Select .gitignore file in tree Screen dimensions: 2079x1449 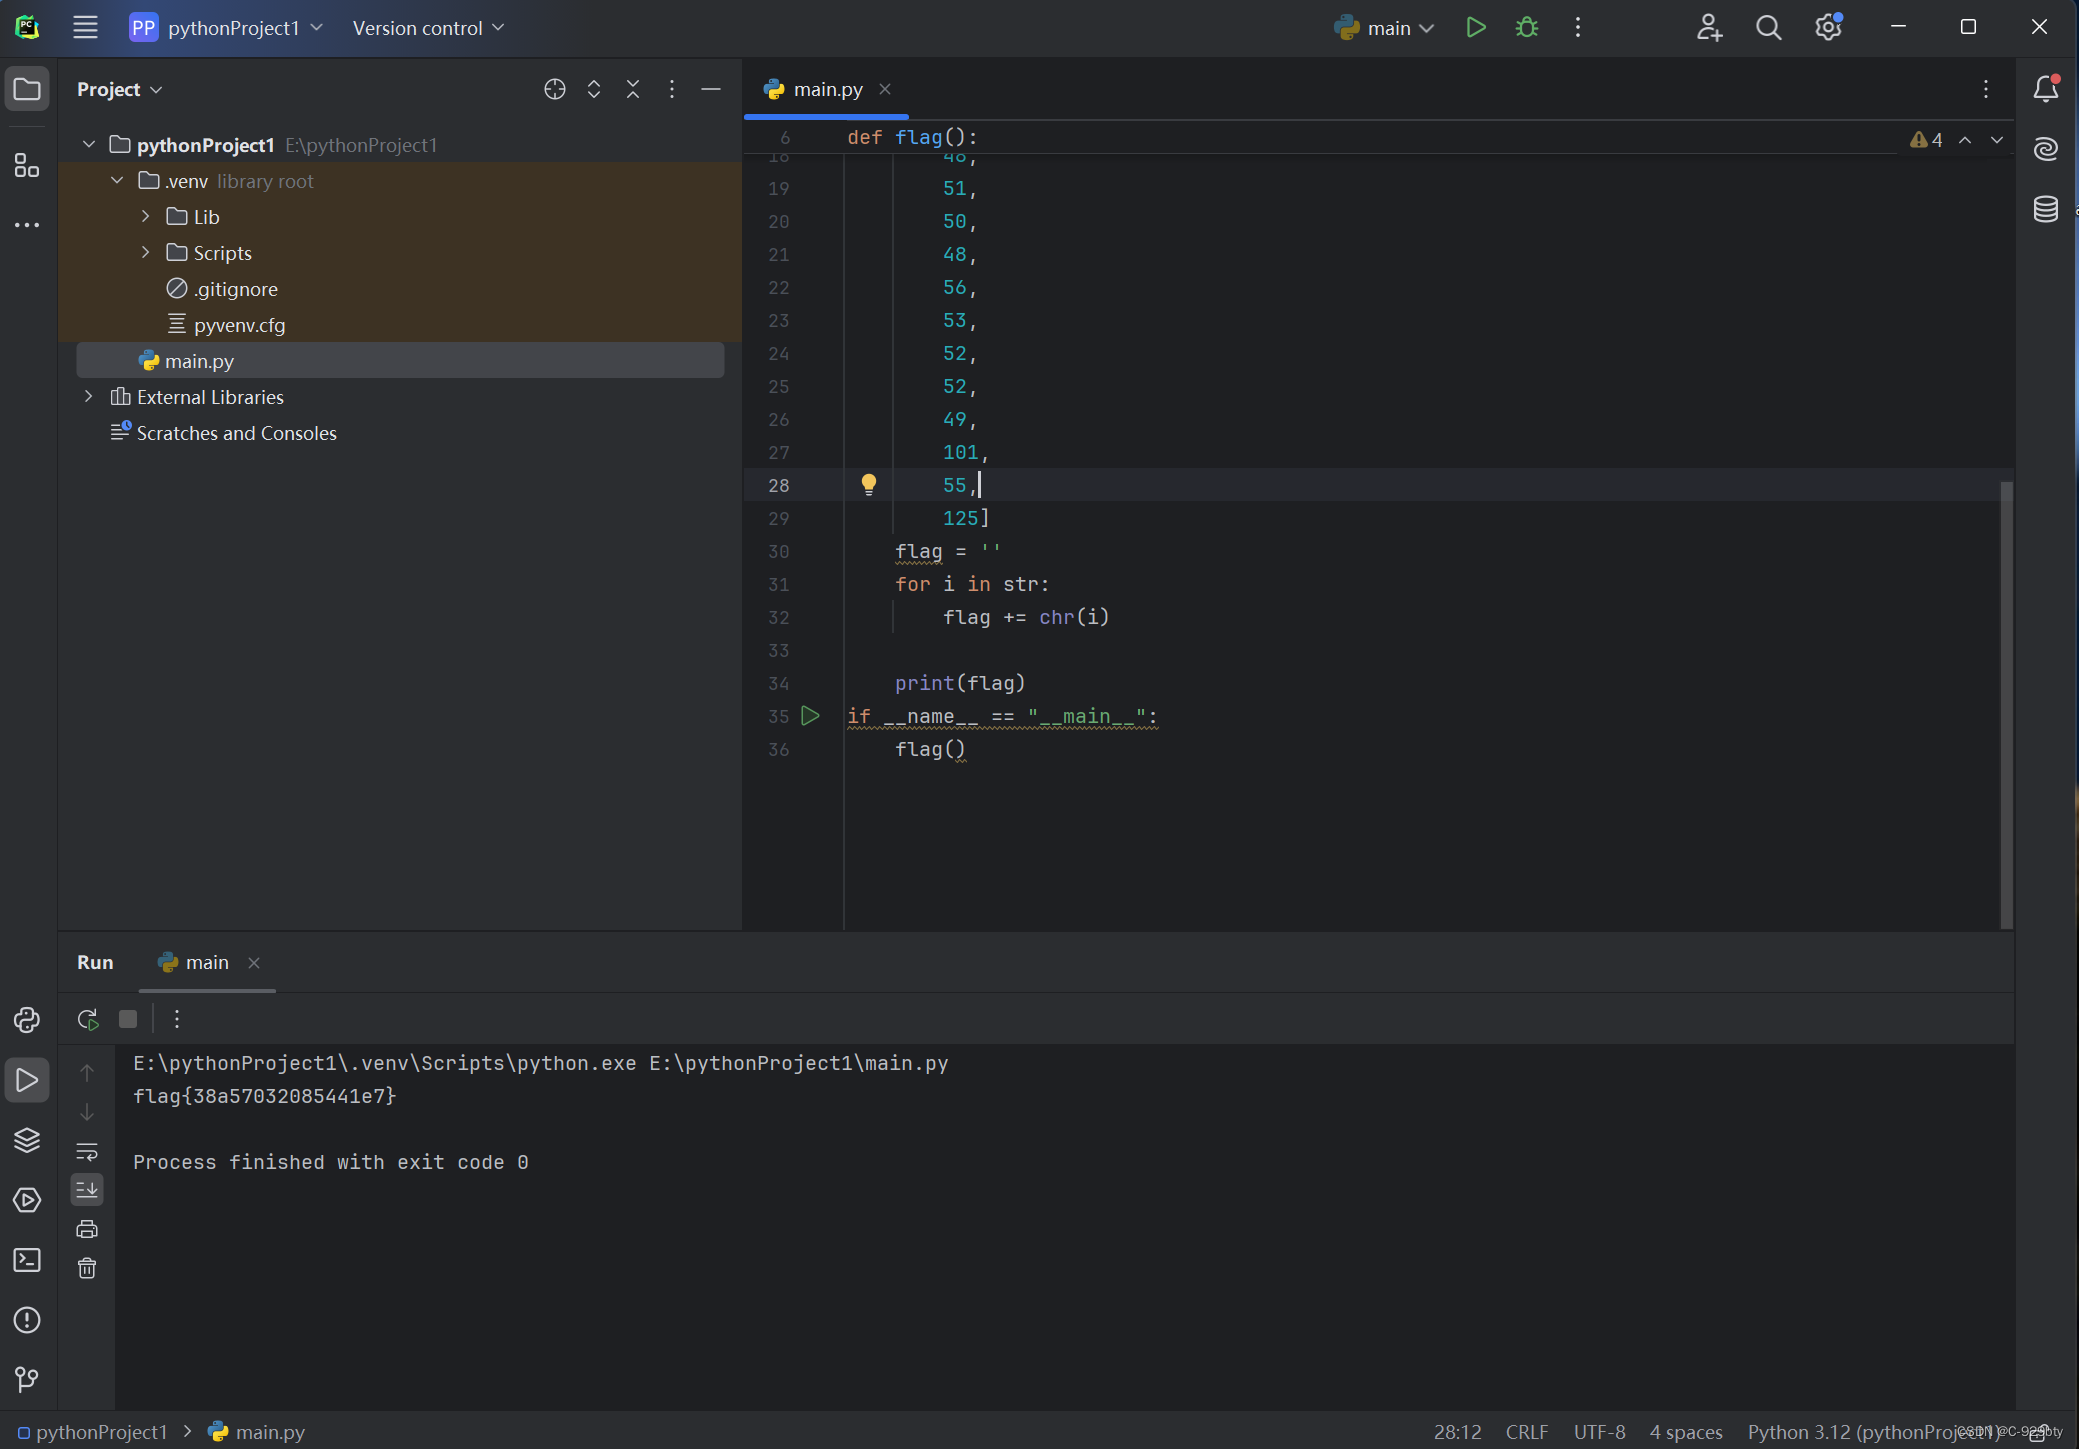221,289
